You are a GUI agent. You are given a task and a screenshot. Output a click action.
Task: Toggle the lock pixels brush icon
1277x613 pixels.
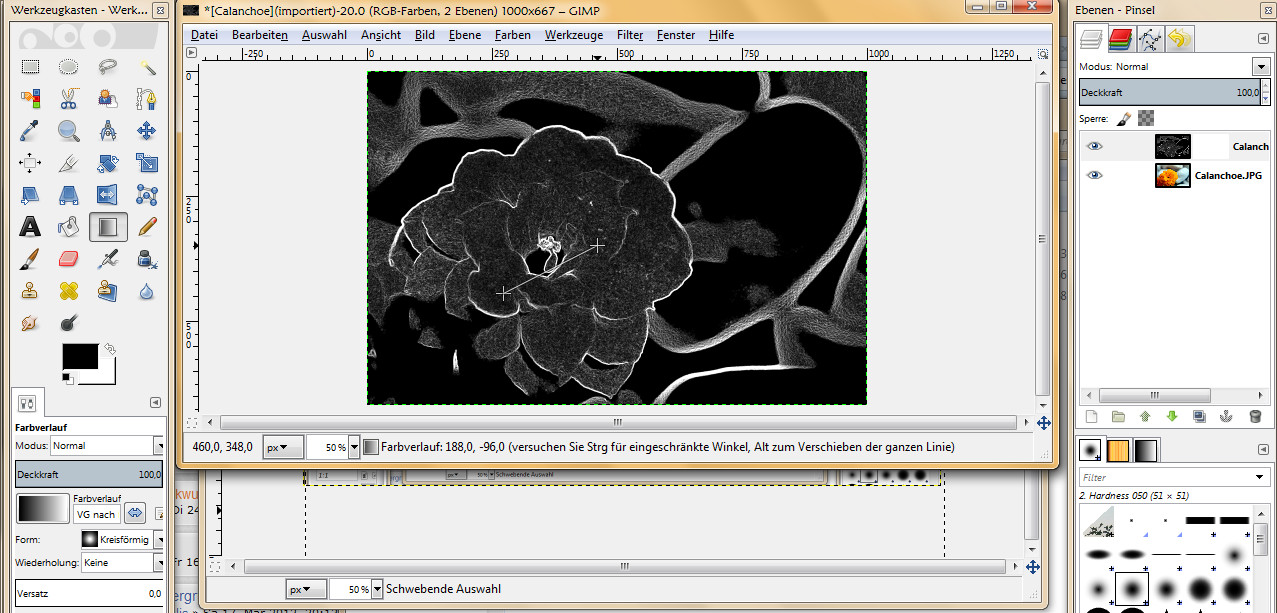[x=1124, y=118]
